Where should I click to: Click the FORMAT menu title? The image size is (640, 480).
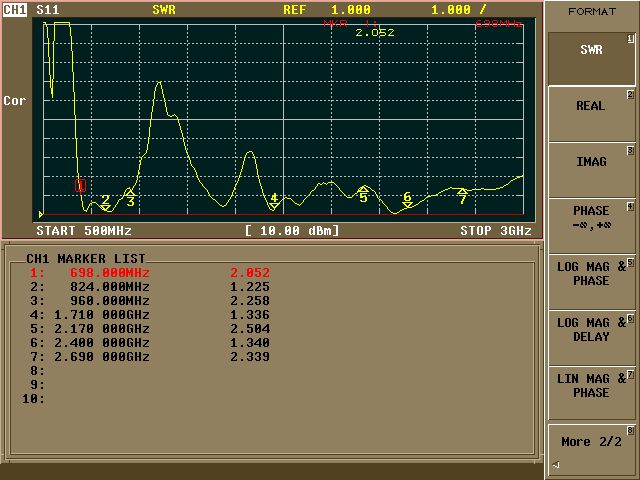click(591, 11)
